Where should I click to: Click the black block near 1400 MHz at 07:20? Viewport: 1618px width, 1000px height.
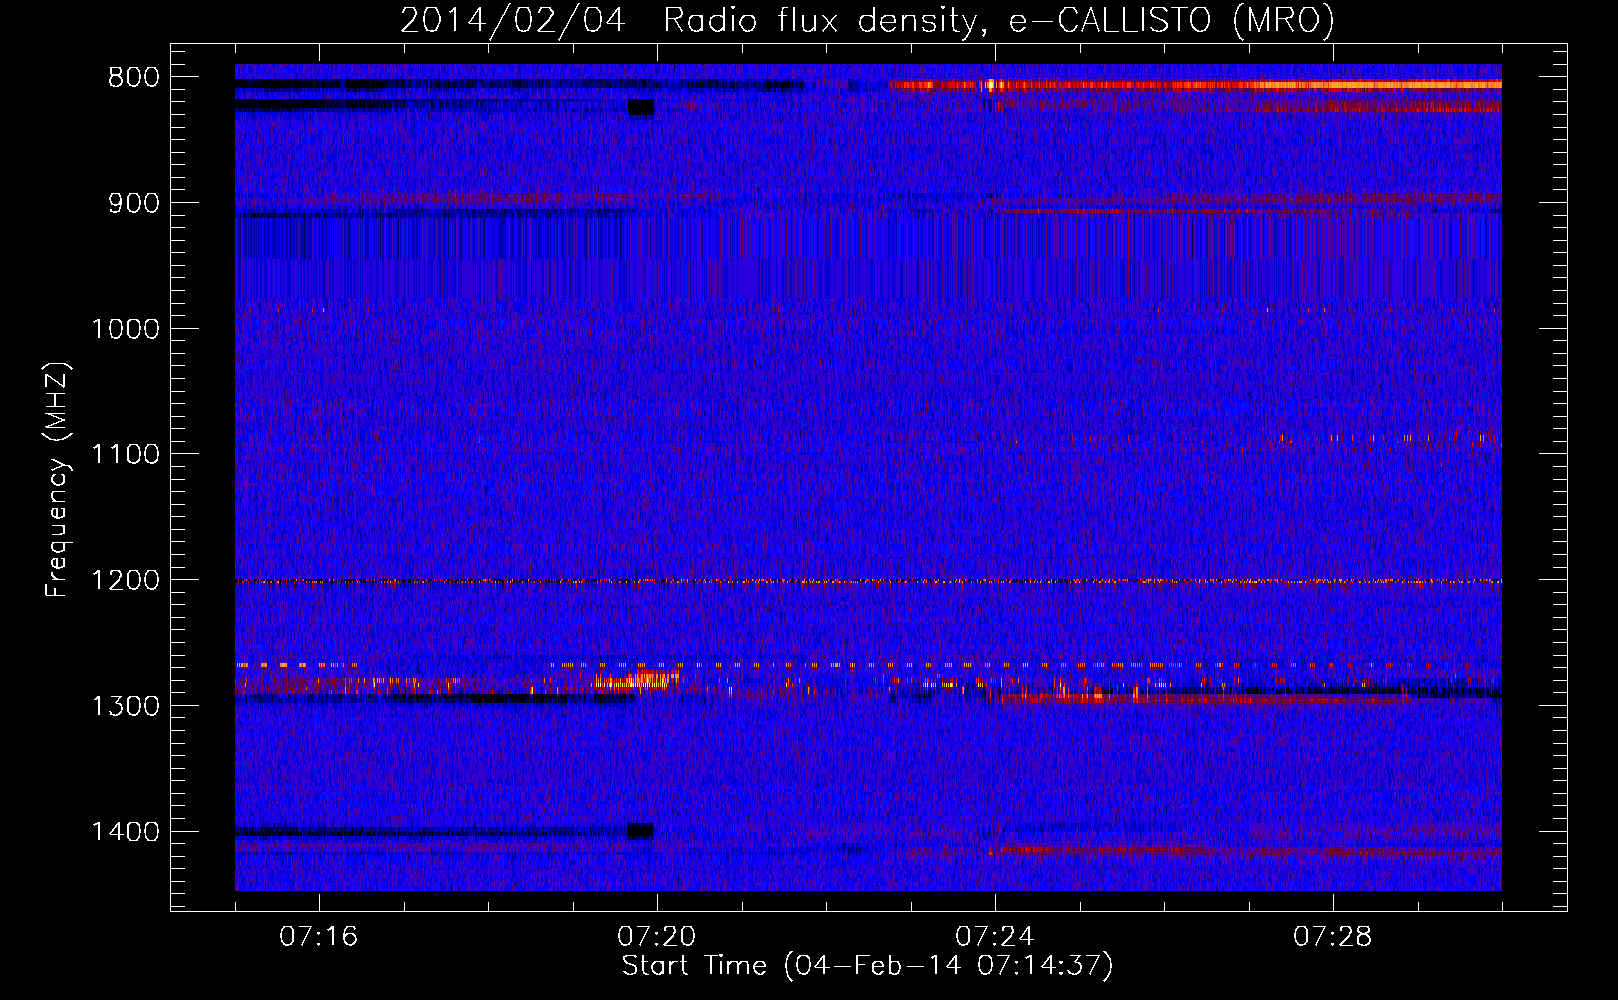coord(641,830)
